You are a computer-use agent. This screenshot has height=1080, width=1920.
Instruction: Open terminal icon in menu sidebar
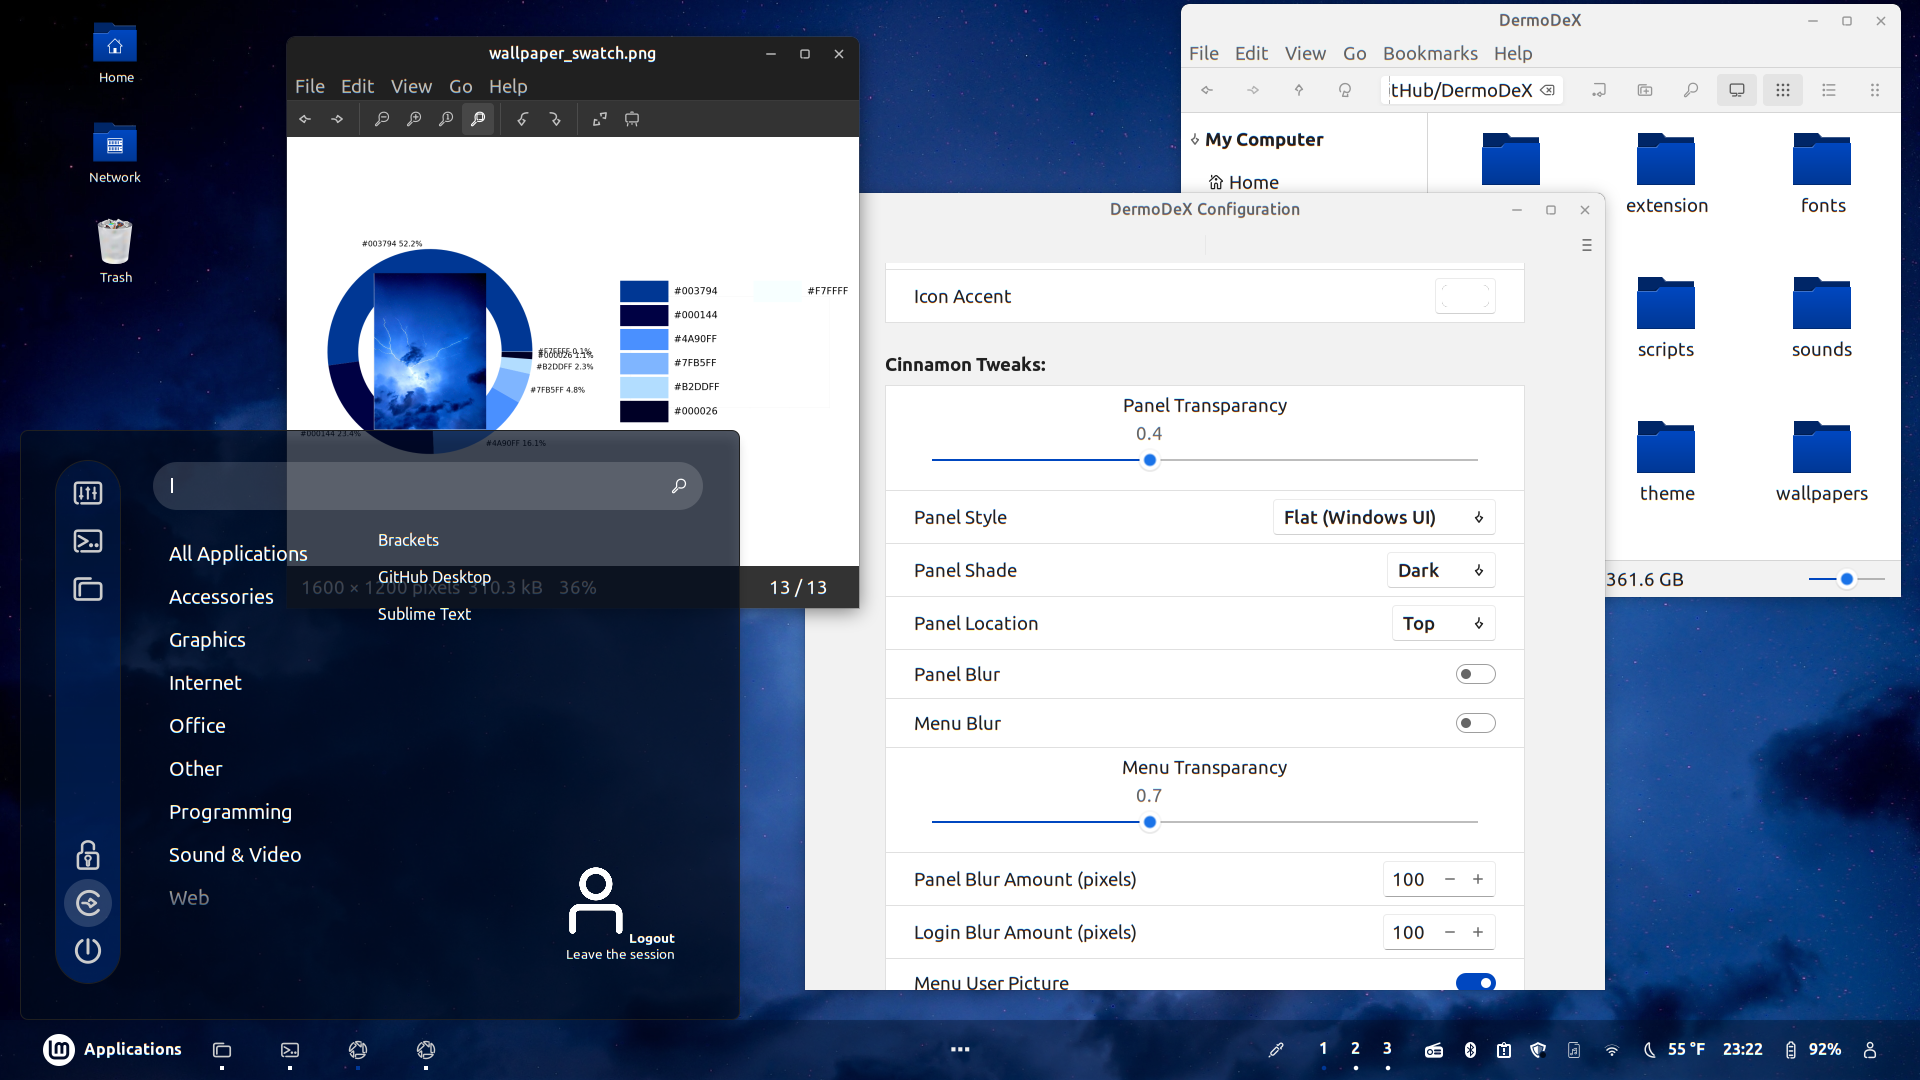click(x=88, y=541)
